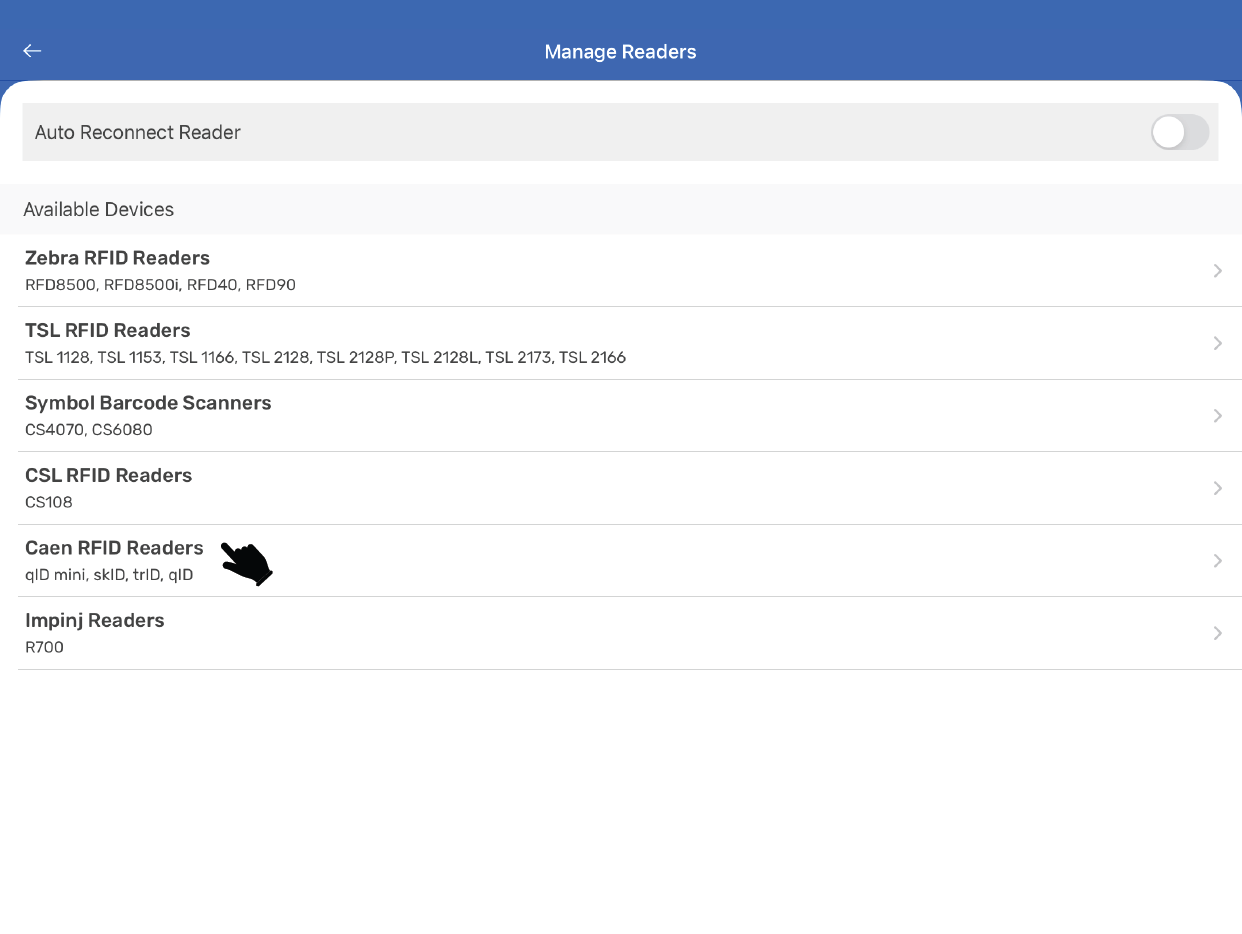Expand Impinj Readers via its chevron
This screenshot has width=1242, height=934.
tap(1217, 633)
